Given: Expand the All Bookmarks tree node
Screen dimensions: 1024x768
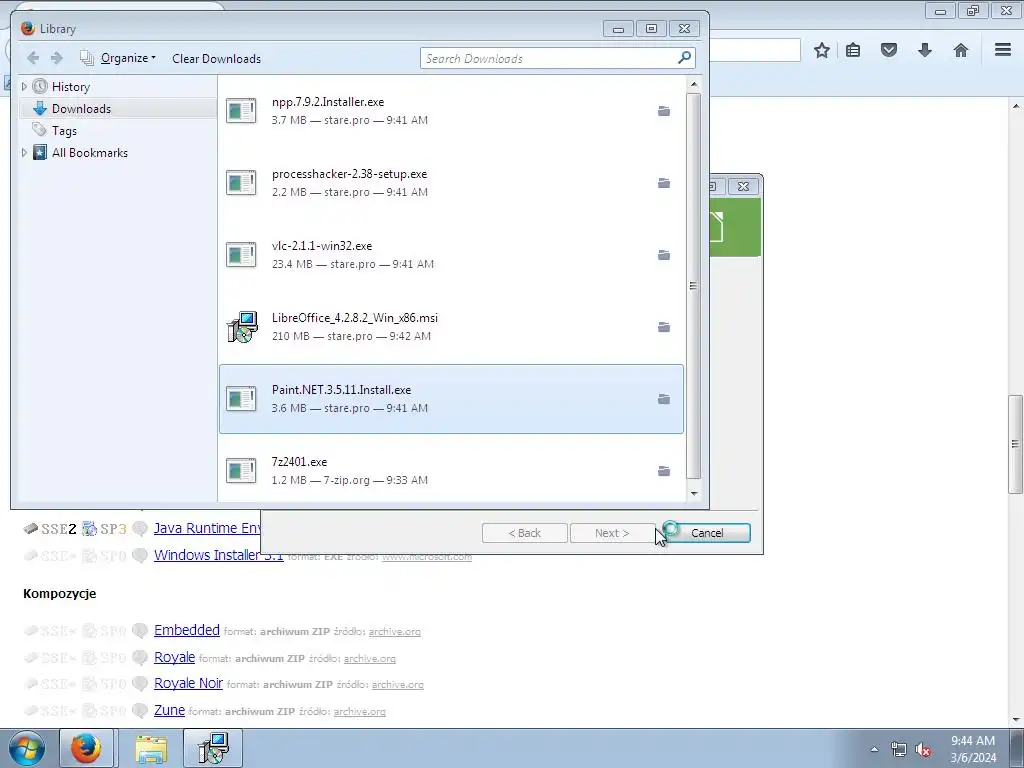Looking at the screenshot, I should tap(24, 152).
